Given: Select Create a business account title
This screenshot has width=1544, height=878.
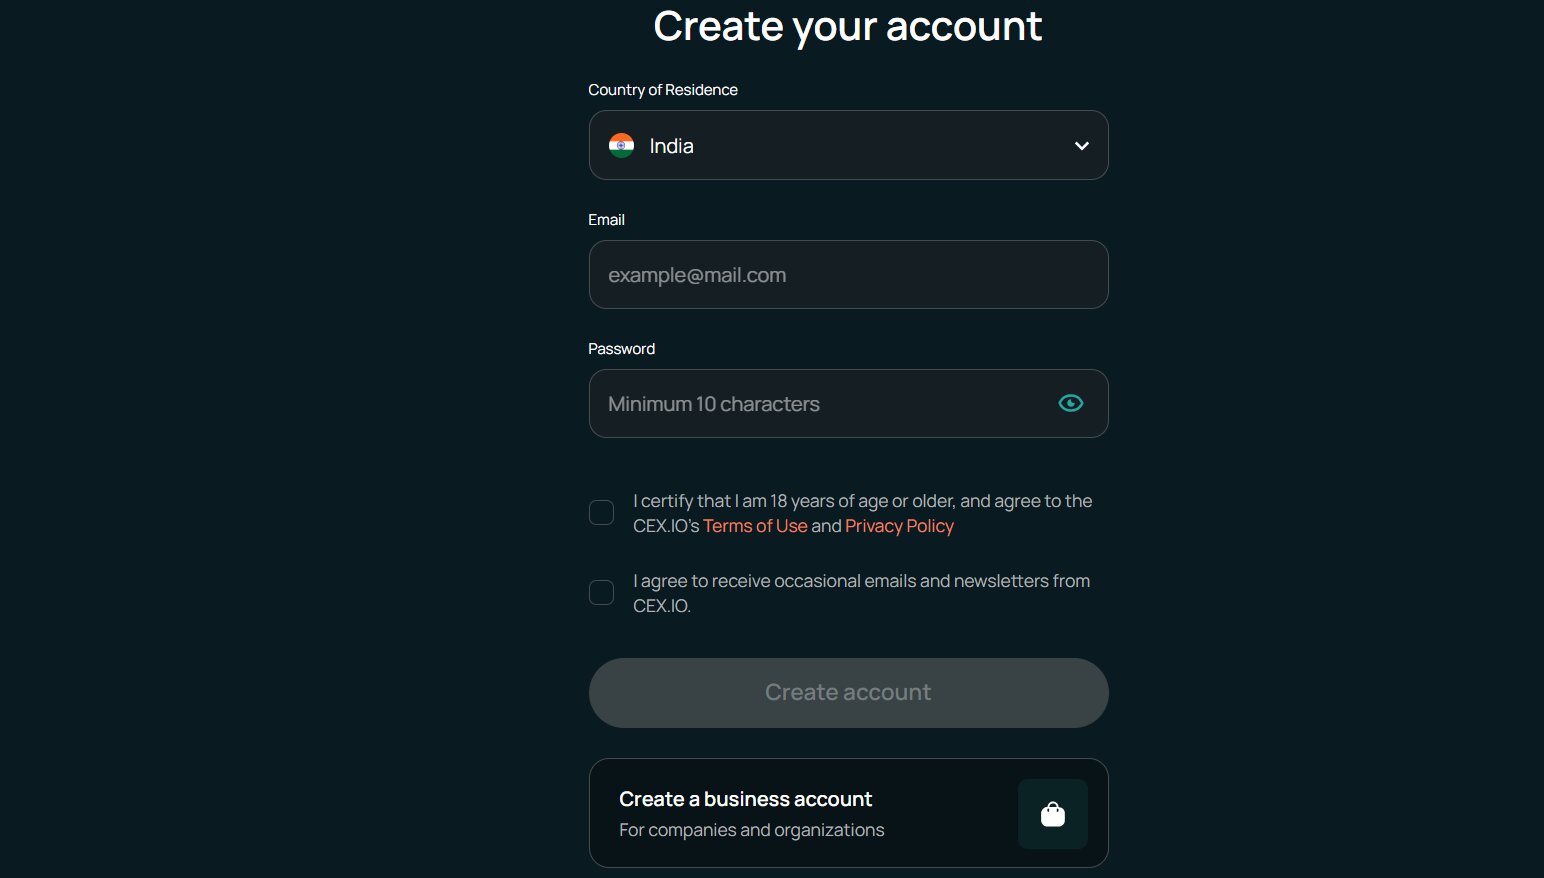Looking at the screenshot, I should click(745, 799).
